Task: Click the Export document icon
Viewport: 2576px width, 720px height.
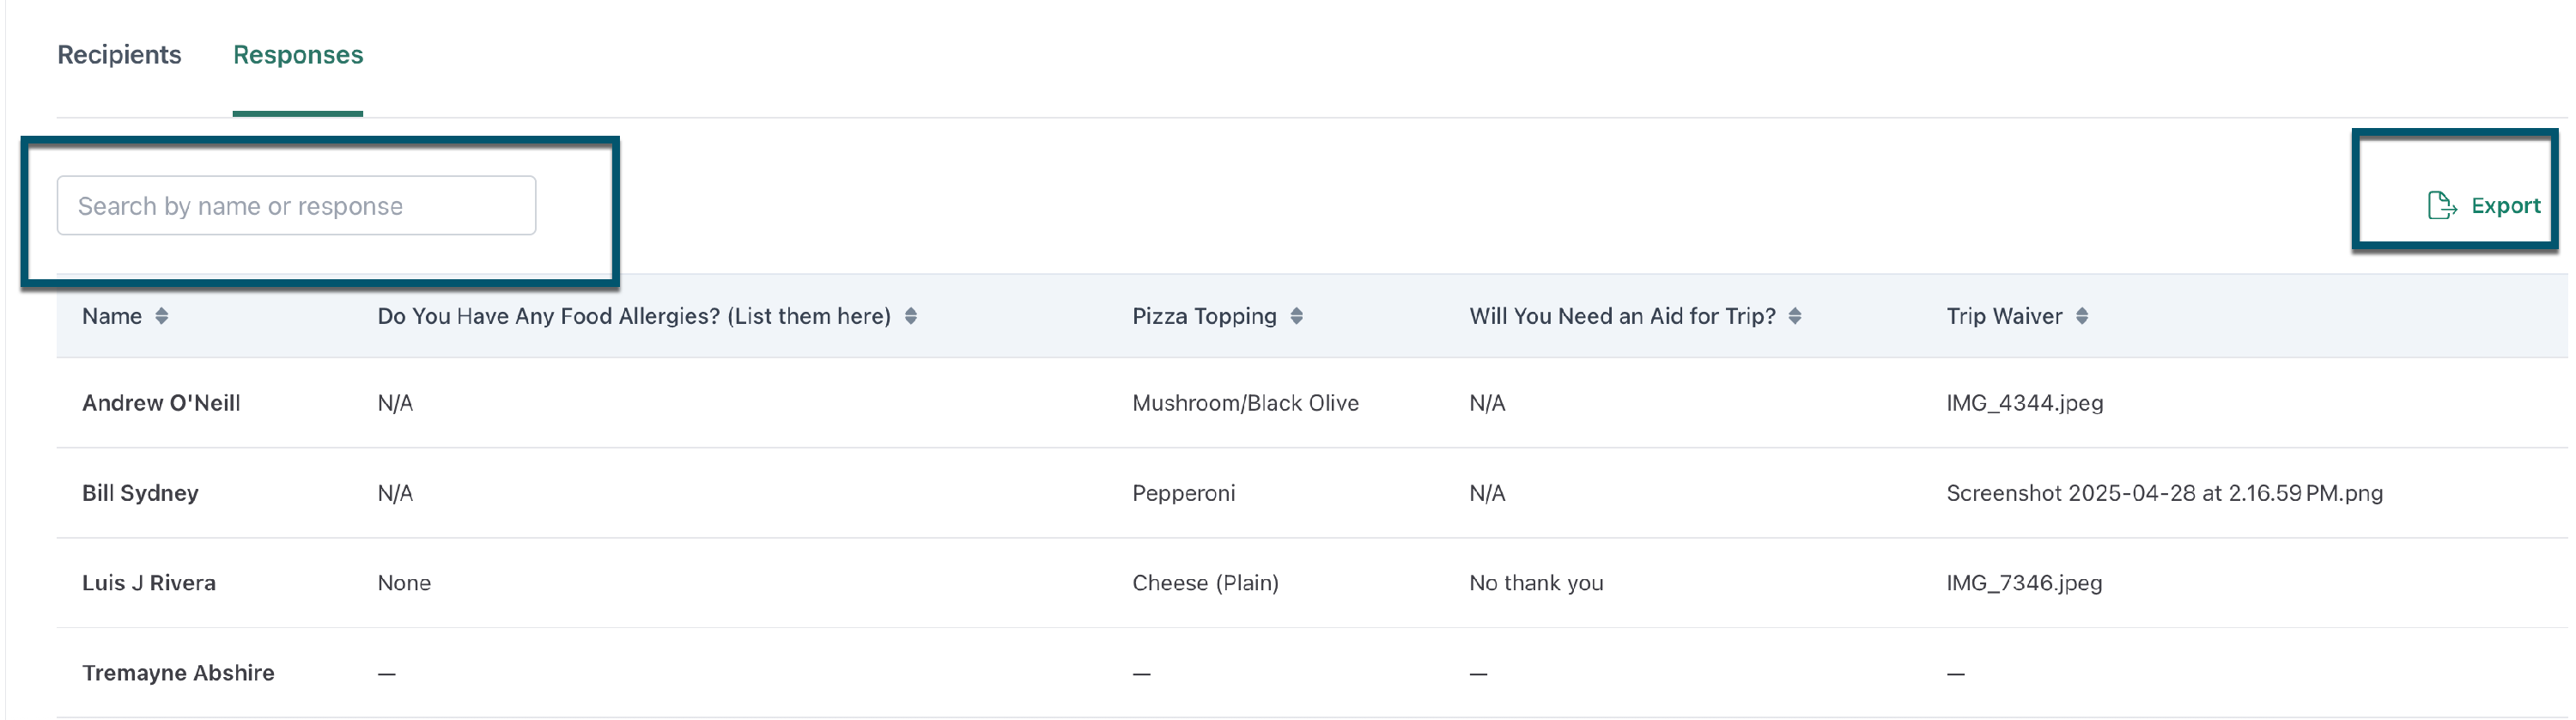Action: [2442, 205]
